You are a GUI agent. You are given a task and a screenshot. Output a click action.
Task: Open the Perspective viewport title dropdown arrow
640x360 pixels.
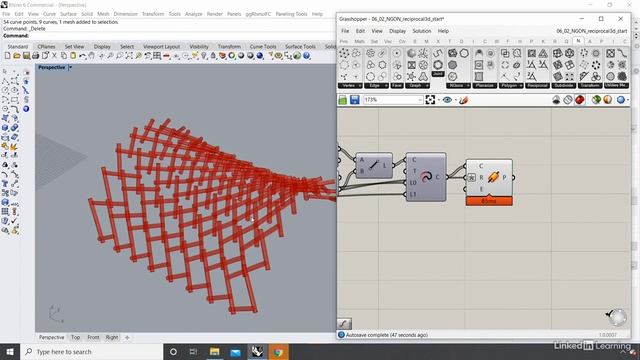point(70,67)
